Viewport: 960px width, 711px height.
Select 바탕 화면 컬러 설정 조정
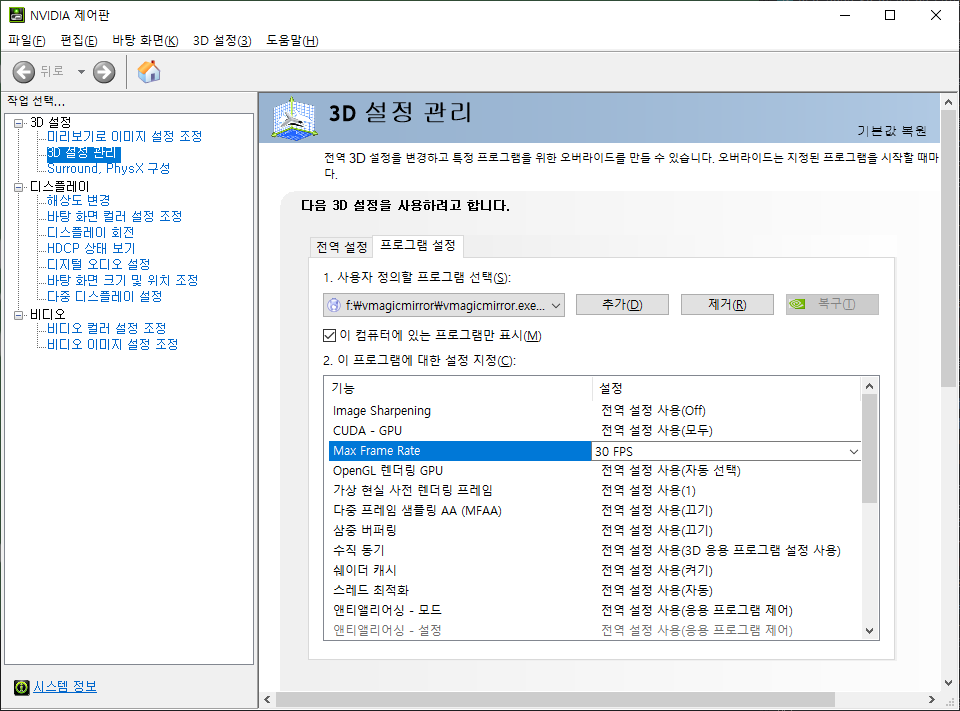coord(114,216)
